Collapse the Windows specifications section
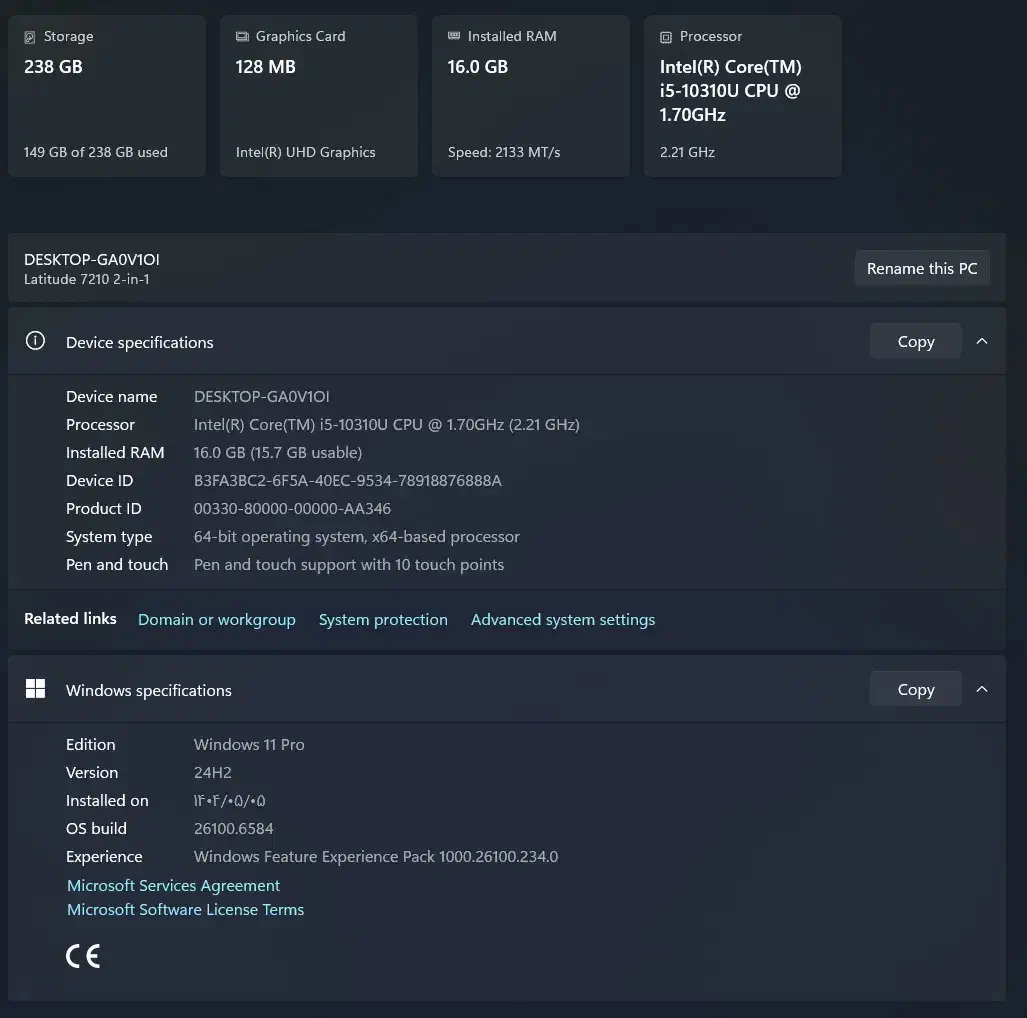This screenshot has width=1027, height=1018. pos(982,689)
